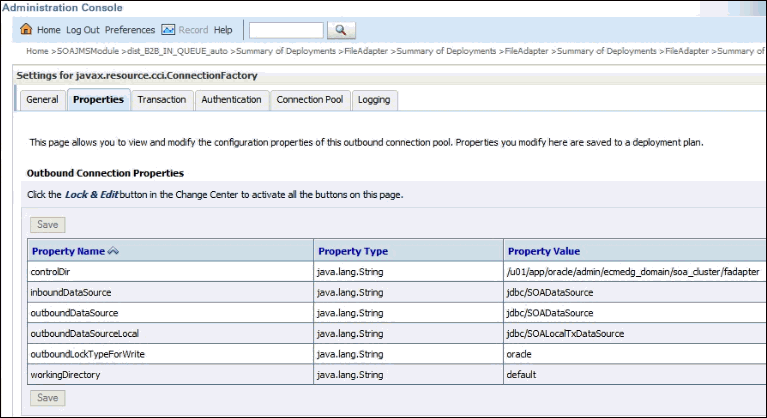Click the Save button above the table
This screenshot has width=767, height=418.
47,225
